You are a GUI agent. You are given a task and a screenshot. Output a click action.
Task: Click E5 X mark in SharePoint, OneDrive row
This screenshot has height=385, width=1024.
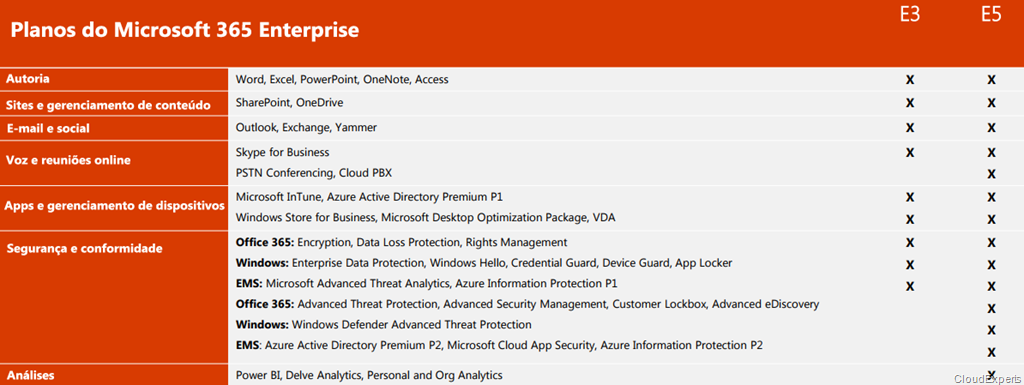click(991, 102)
